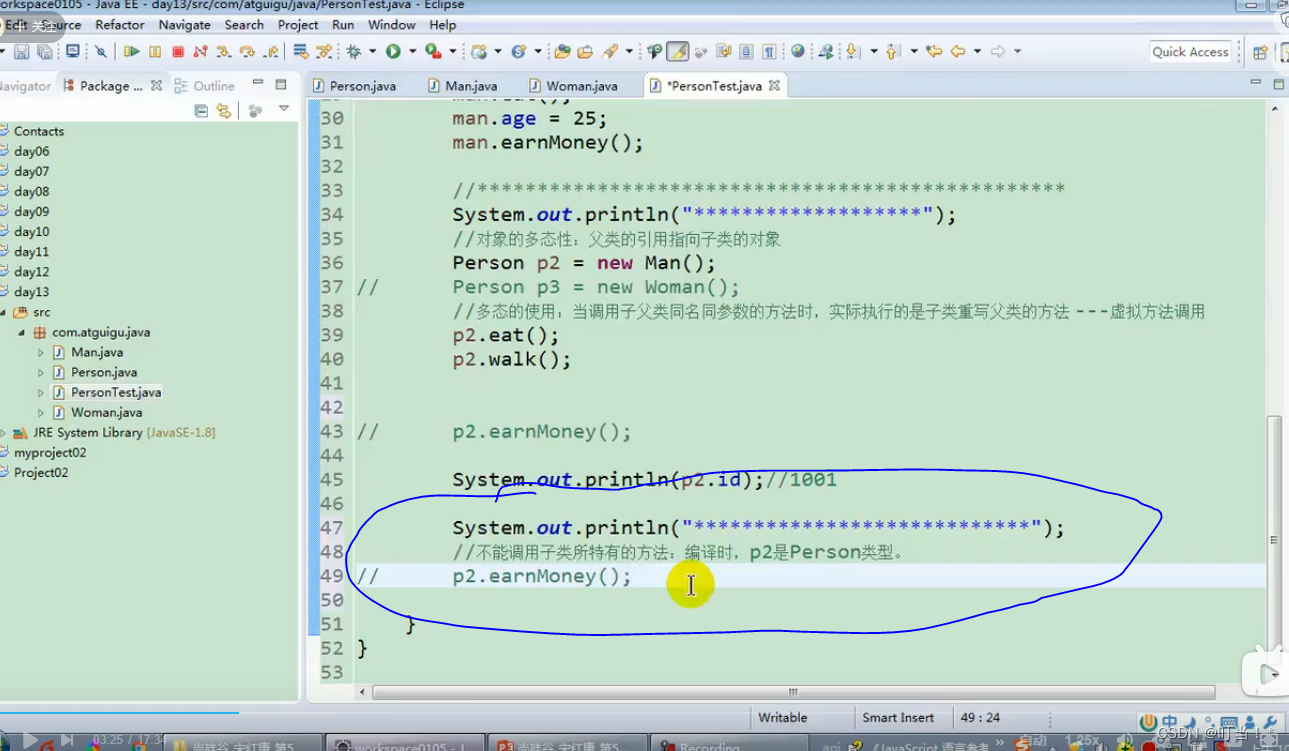
Task: Expand the Woman.java tree node
Action: [x=41, y=412]
